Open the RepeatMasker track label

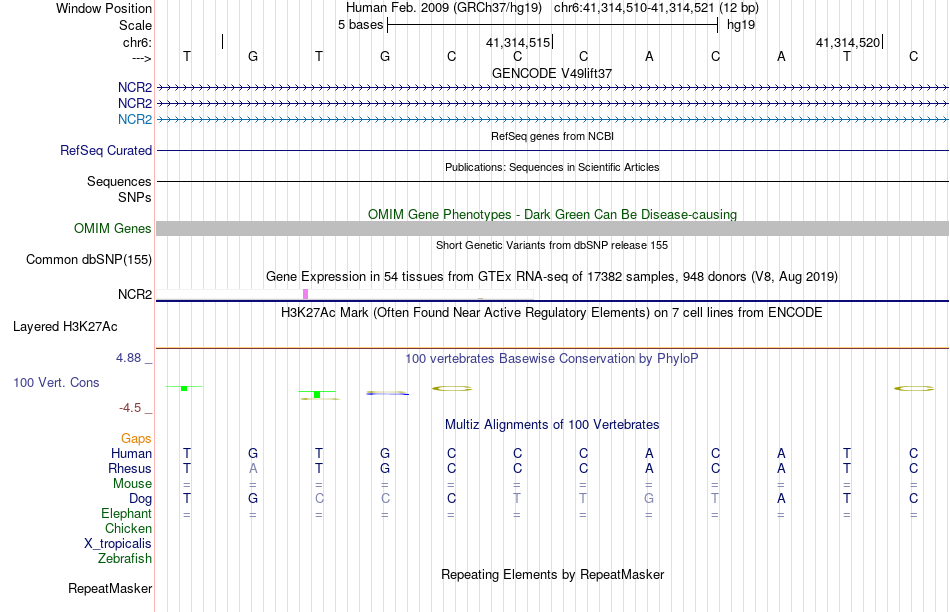click(x=110, y=588)
